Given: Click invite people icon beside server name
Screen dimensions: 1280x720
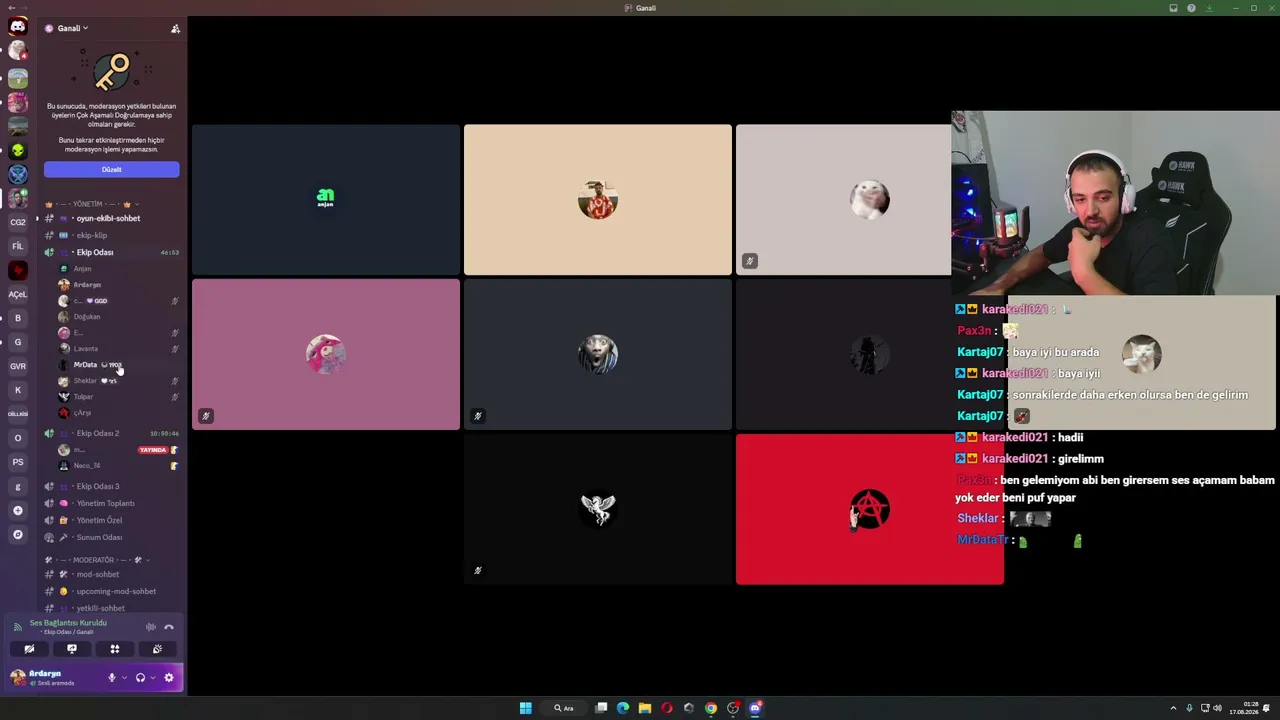Looking at the screenshot, I should coord(175,28).
